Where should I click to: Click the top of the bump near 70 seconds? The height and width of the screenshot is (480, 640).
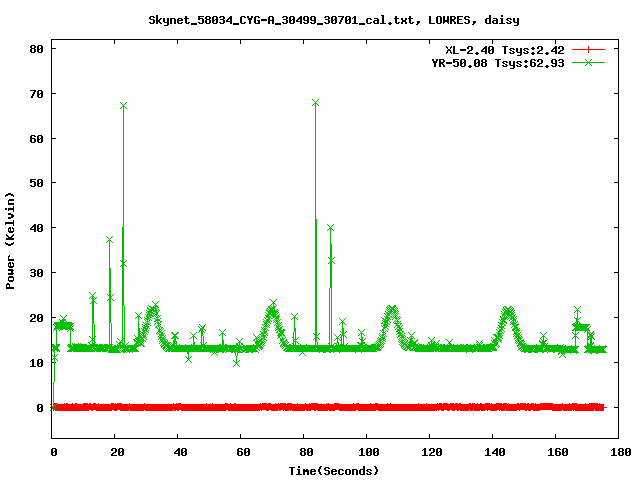pos(272,307)
